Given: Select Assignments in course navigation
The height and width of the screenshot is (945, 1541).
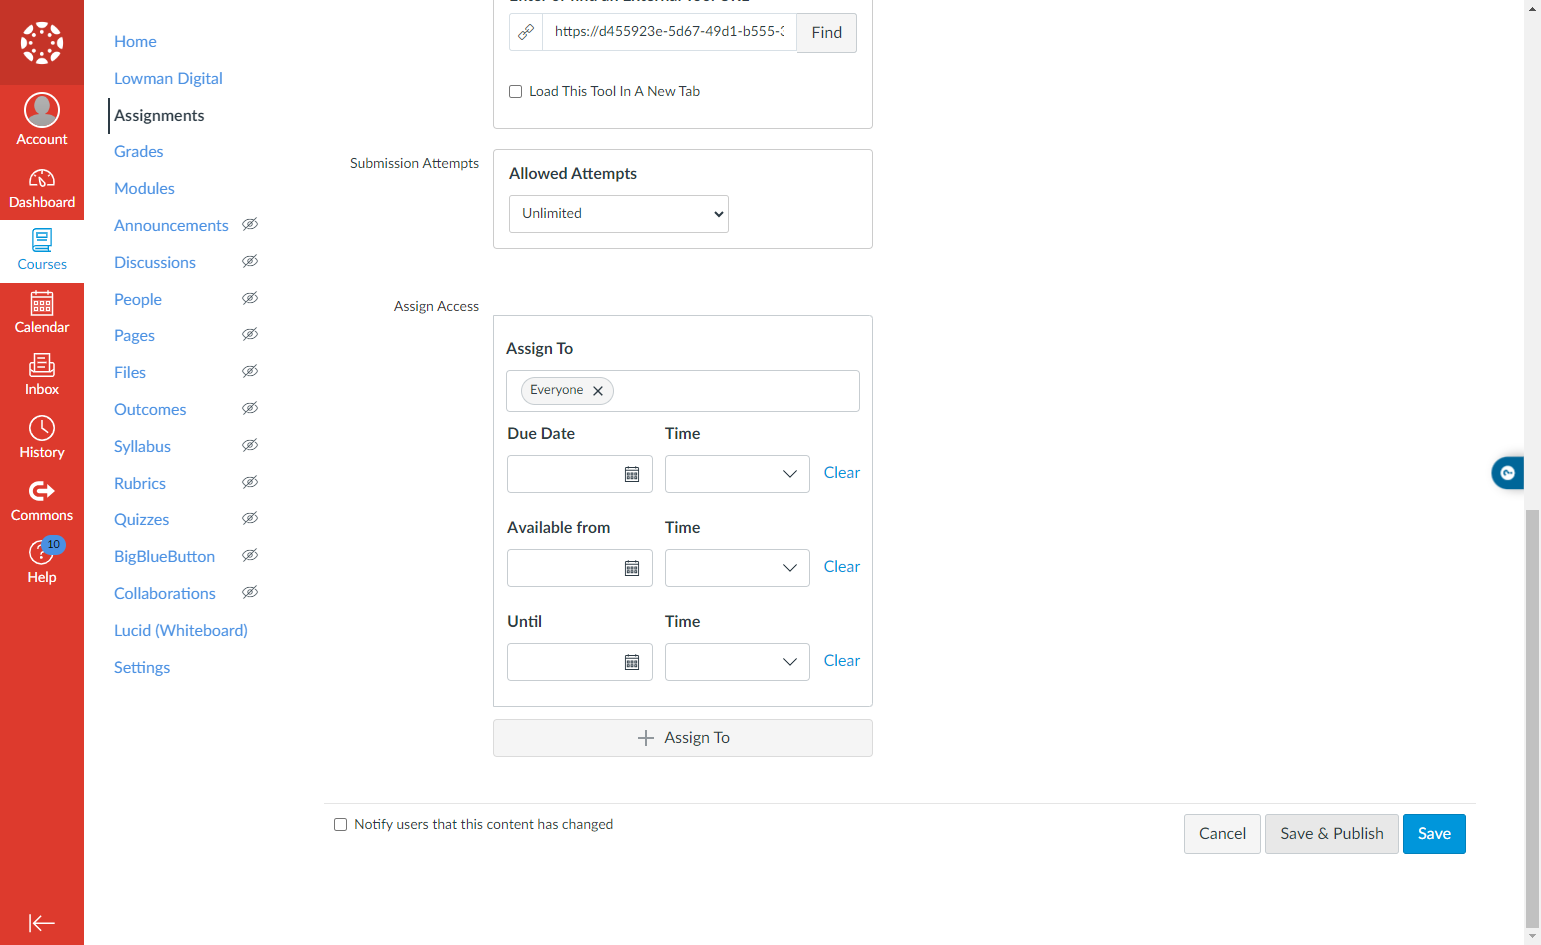Looking at the screenshot, I should point(159,115).
